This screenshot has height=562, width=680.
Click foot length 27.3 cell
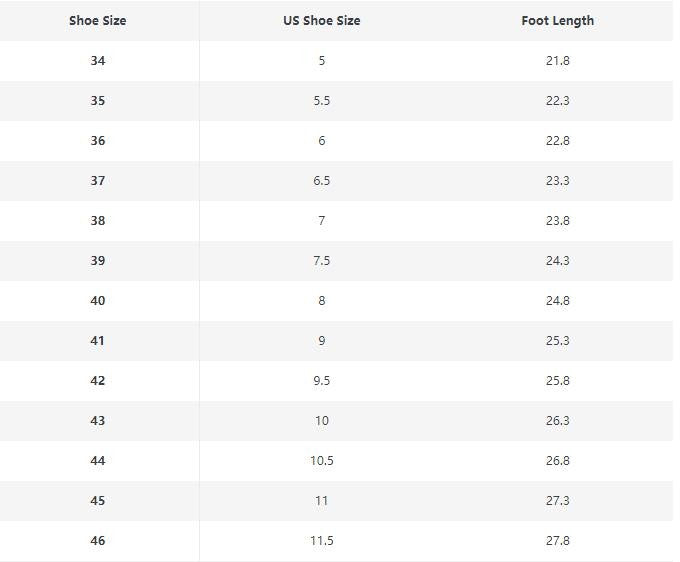point(558,501)
